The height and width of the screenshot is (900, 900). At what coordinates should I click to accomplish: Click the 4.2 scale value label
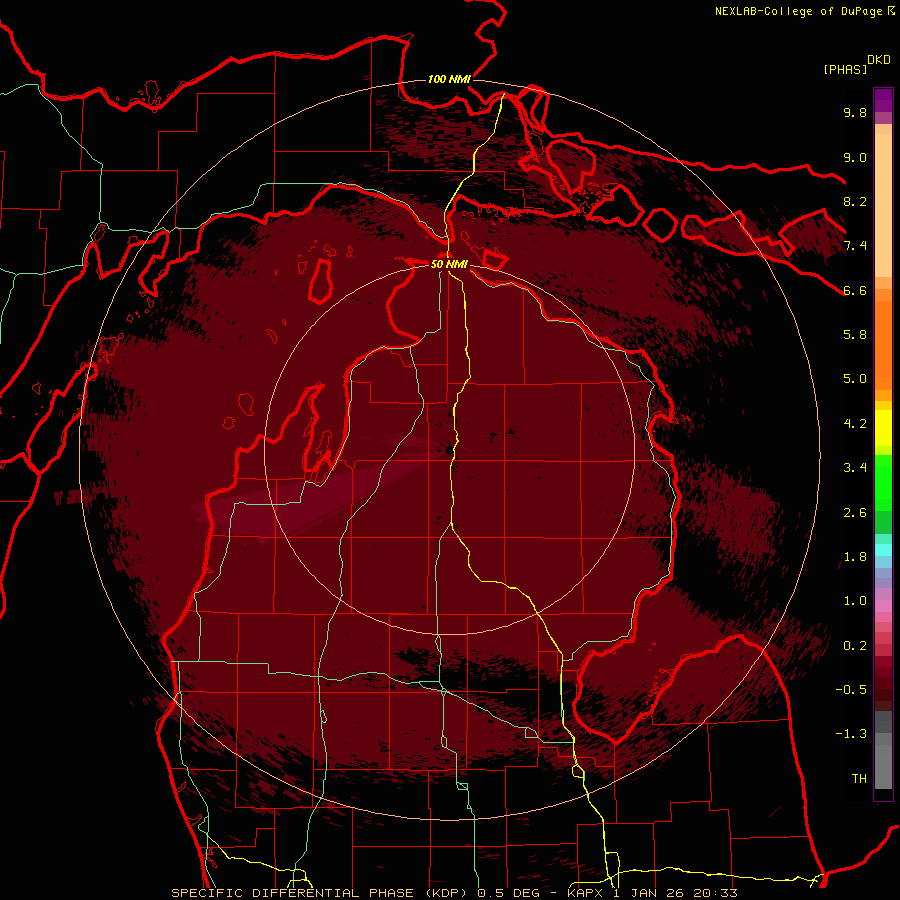coord(855,424)
